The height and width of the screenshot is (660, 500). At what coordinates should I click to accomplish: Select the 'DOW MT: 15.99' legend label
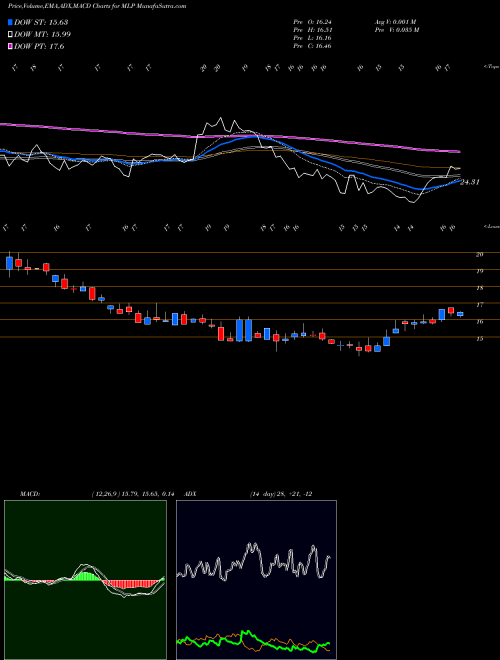pyautogui.click(x=42, y=35)
